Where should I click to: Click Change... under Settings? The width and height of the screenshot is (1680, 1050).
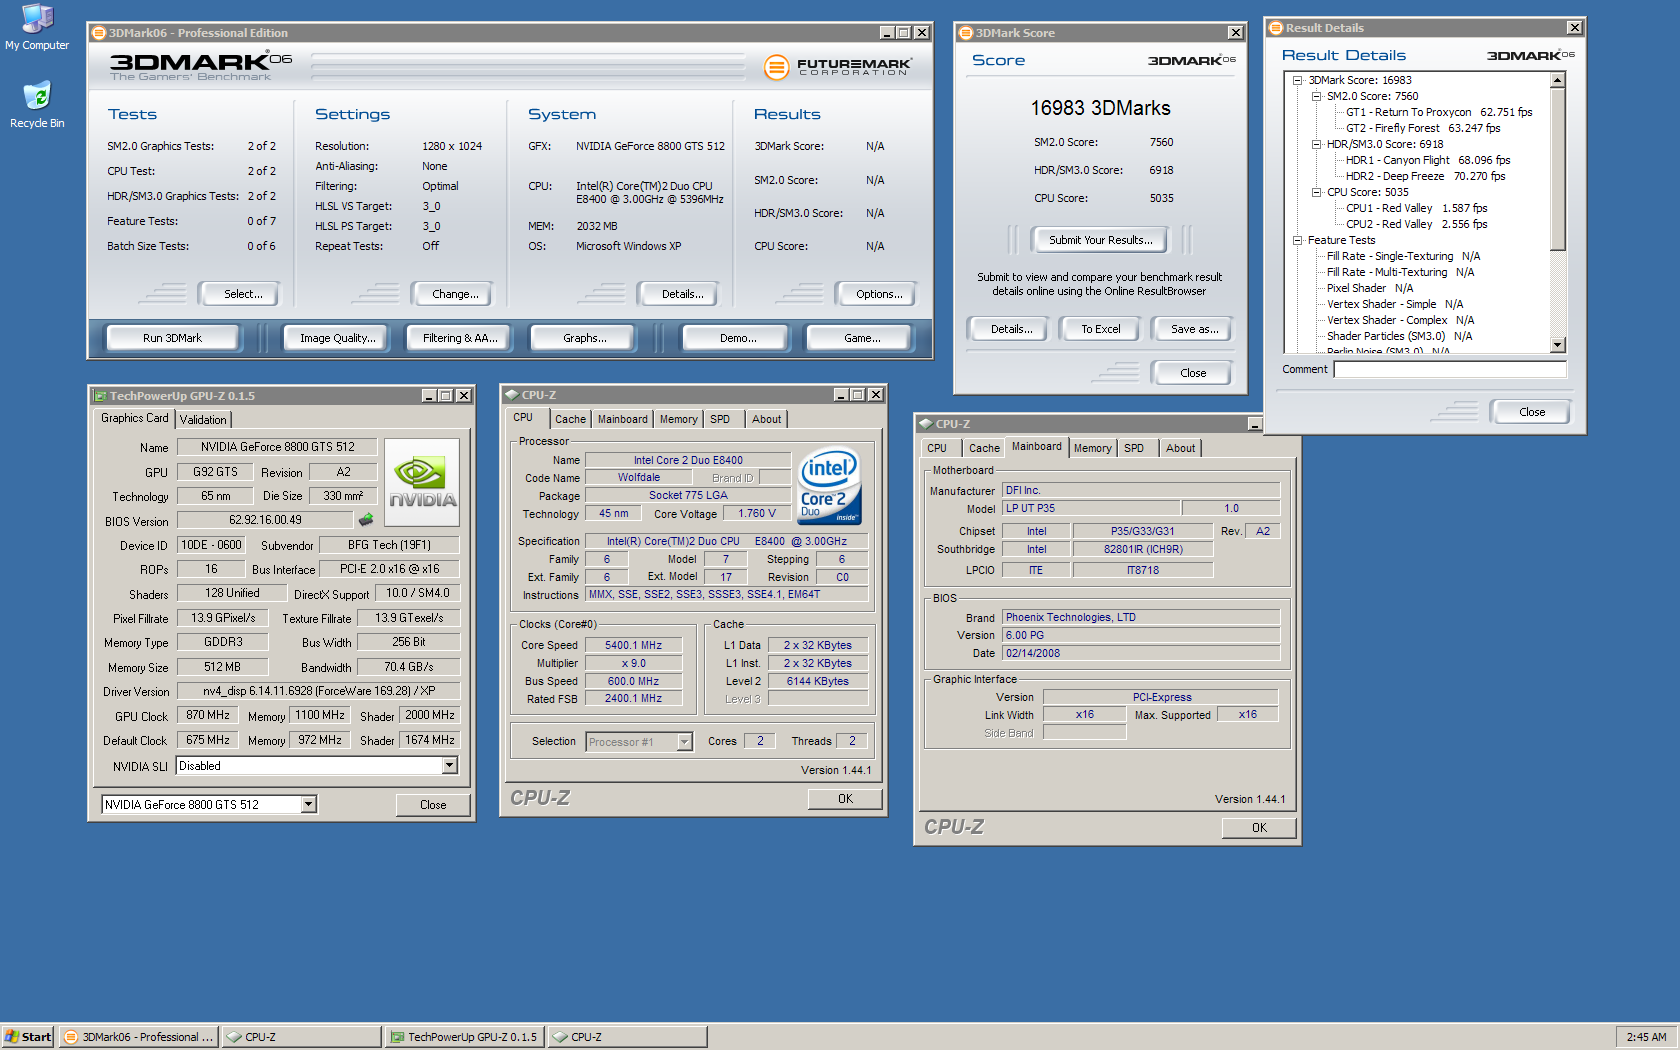(455, 294)
